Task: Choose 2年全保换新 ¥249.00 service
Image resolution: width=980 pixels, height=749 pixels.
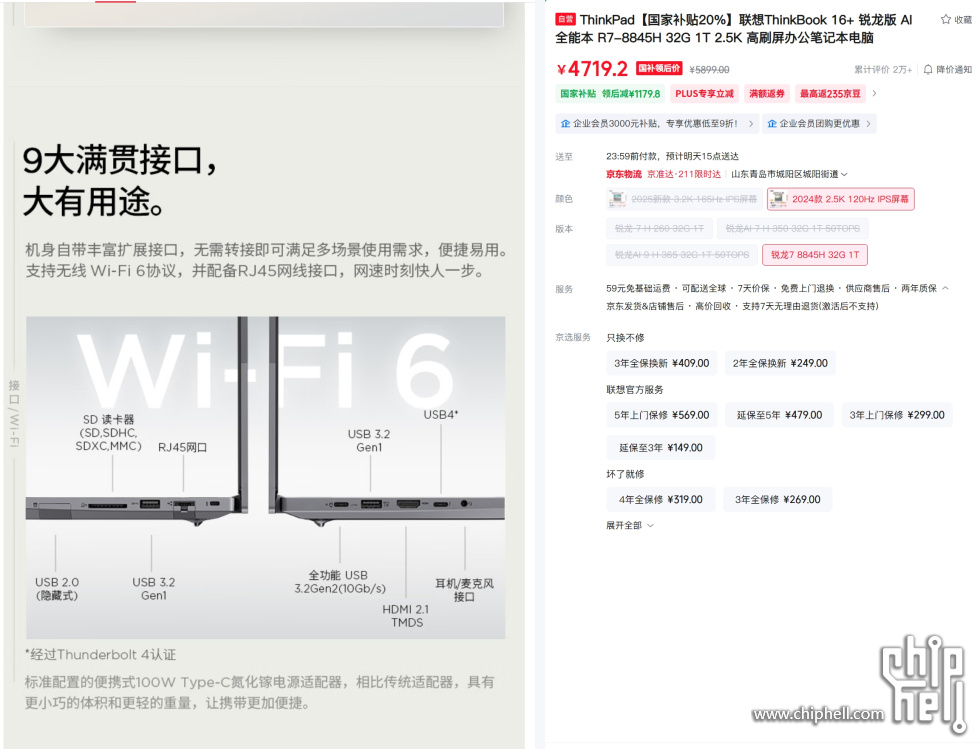Action: tap(780, 363)
